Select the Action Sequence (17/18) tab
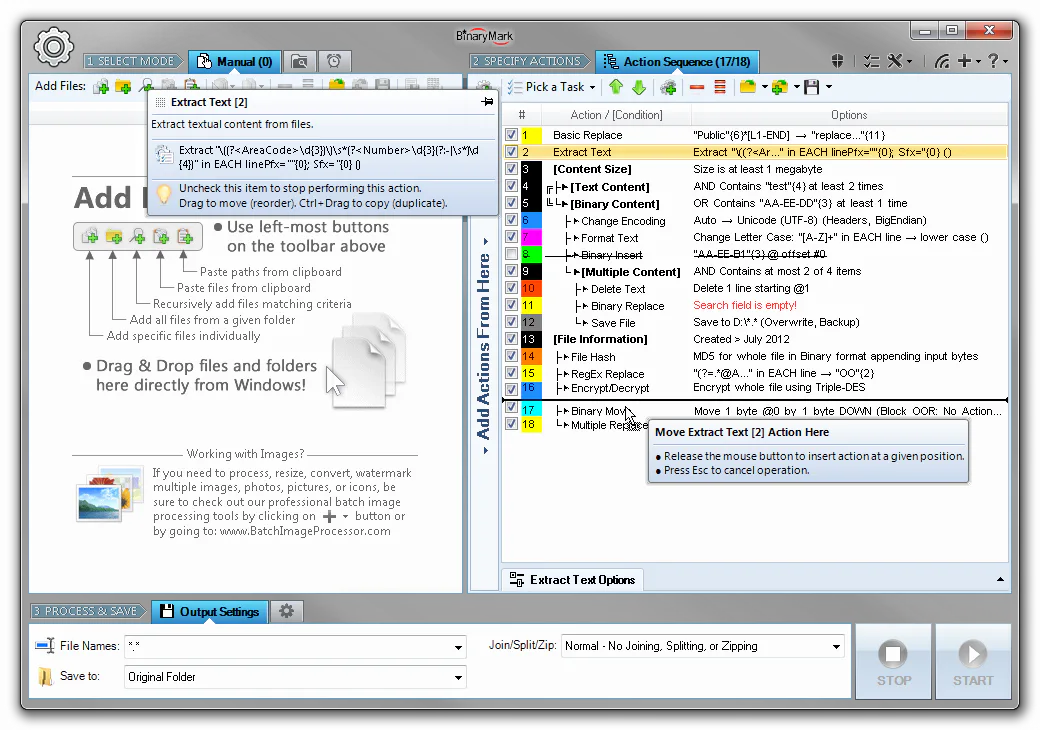The height and width of the screenshot is (730, 1040). click(677, 62)
